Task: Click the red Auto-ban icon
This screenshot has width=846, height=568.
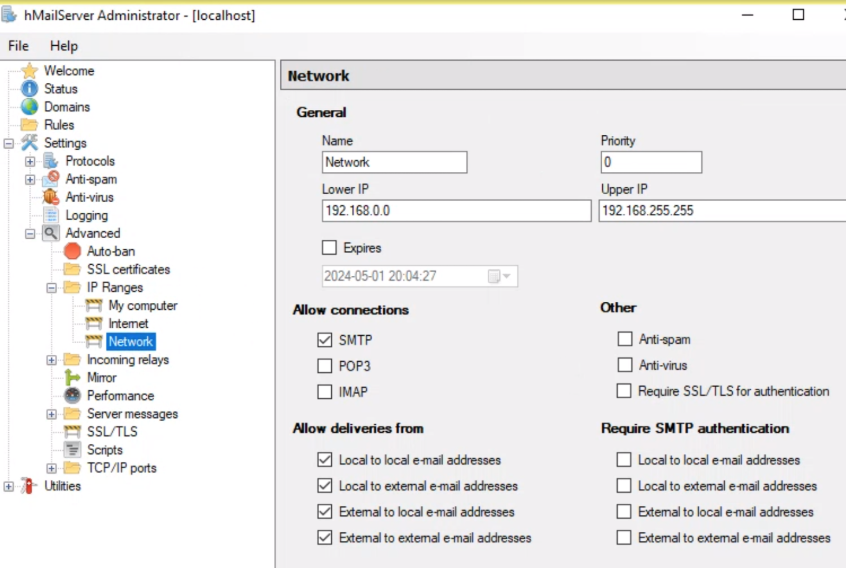Action: coord(72,251)
